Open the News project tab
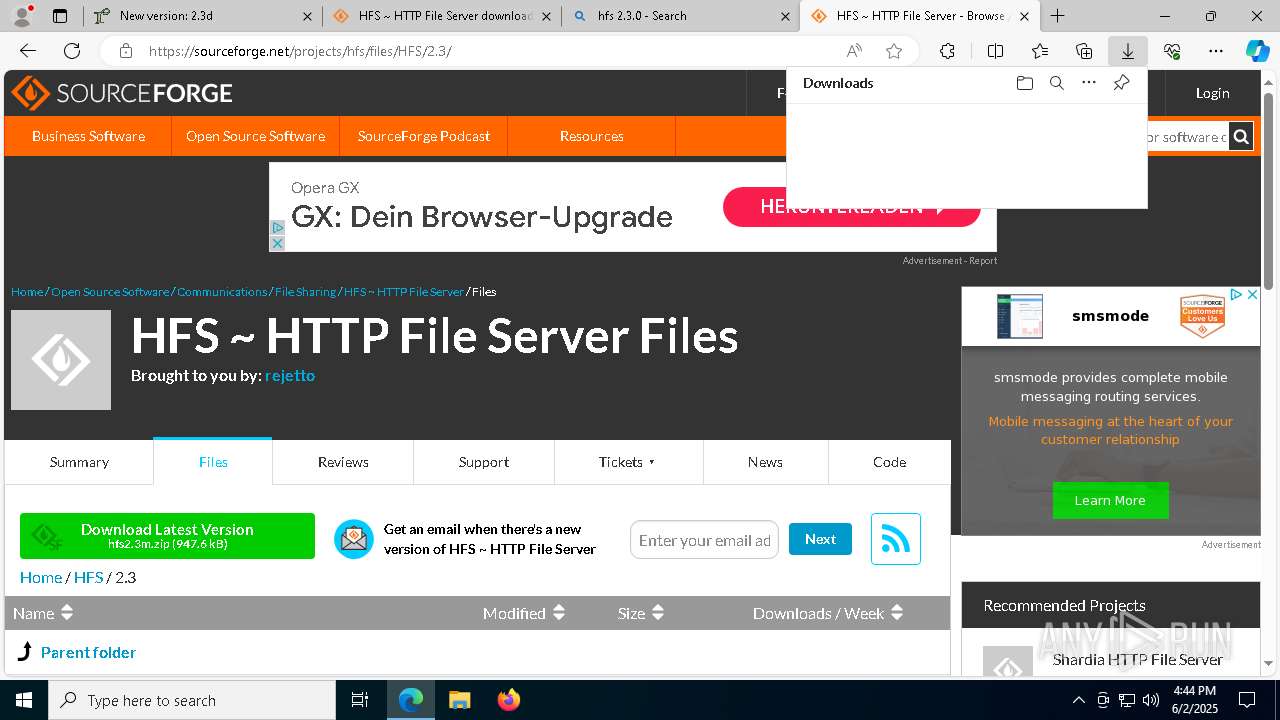Image resolution: width=1280 pixels, height=720 pixels. 765,462
